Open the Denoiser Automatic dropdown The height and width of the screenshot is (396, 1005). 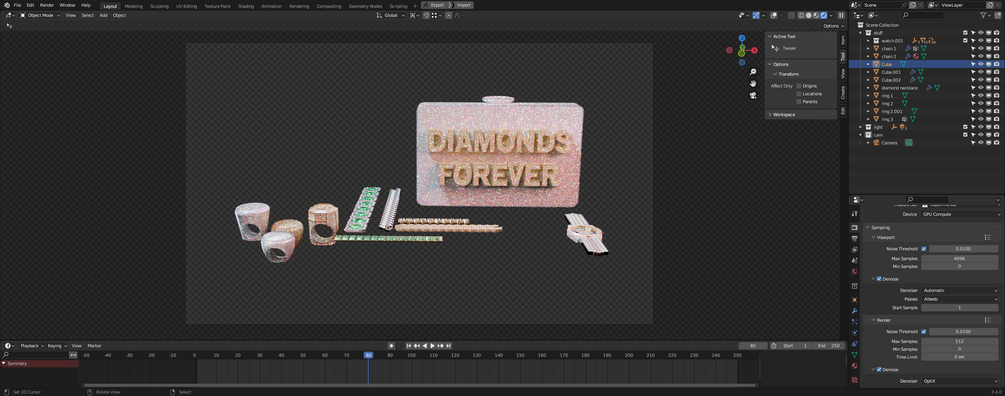pos(959,291)
